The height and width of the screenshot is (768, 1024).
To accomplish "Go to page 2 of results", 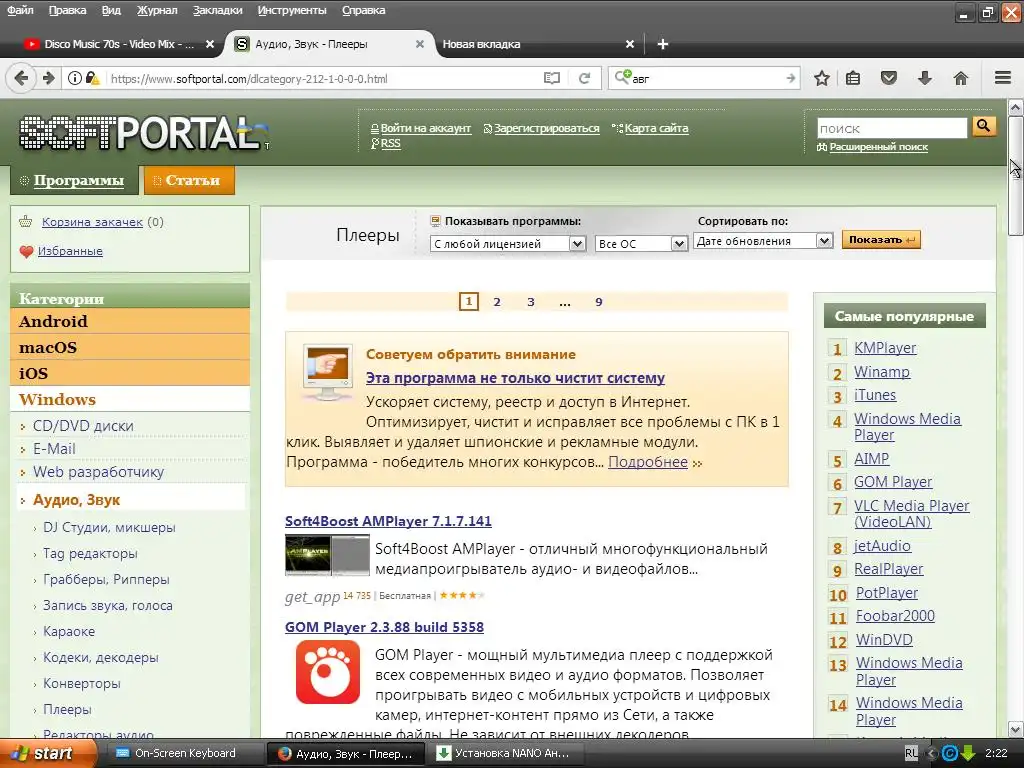I will tap(497, 302).
